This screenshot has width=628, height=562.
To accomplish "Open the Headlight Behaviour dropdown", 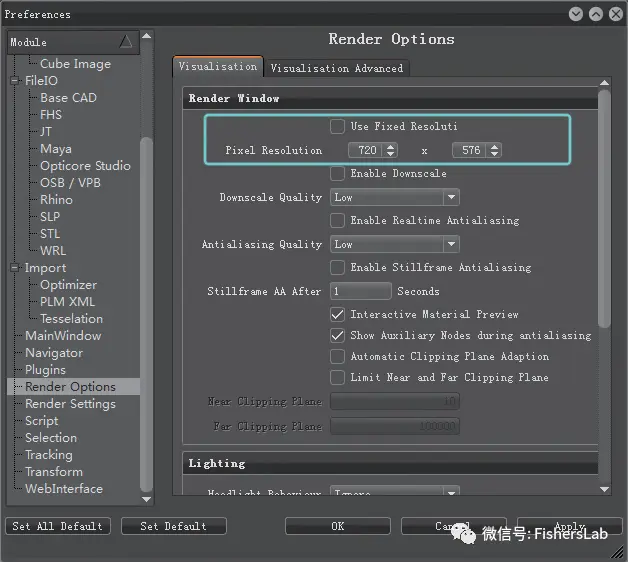I will click(x=395, y=491).
